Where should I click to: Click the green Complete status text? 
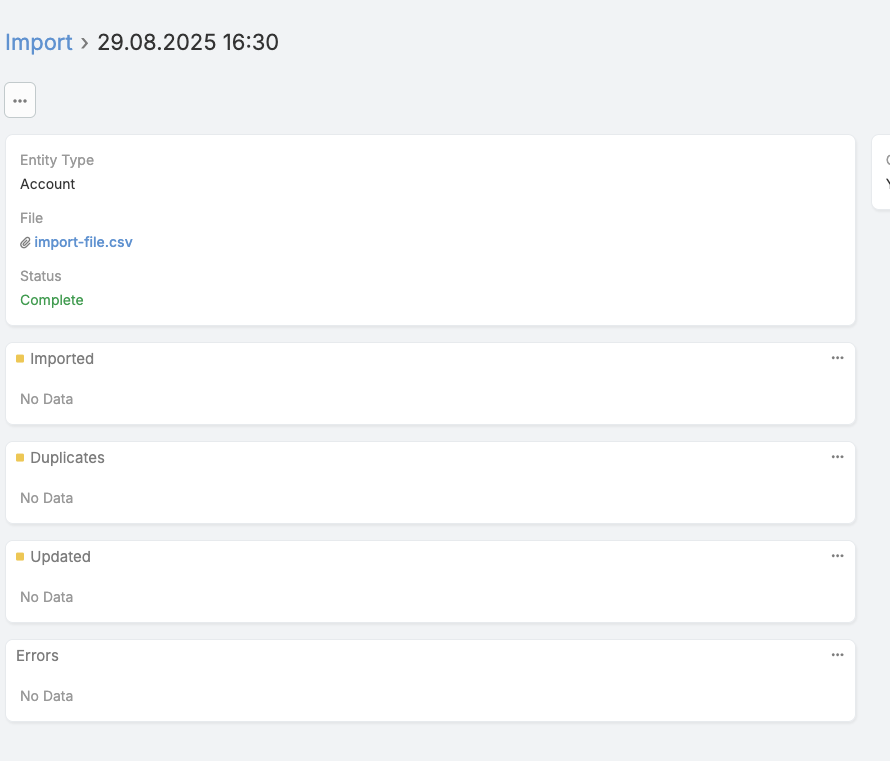(52, 300)
